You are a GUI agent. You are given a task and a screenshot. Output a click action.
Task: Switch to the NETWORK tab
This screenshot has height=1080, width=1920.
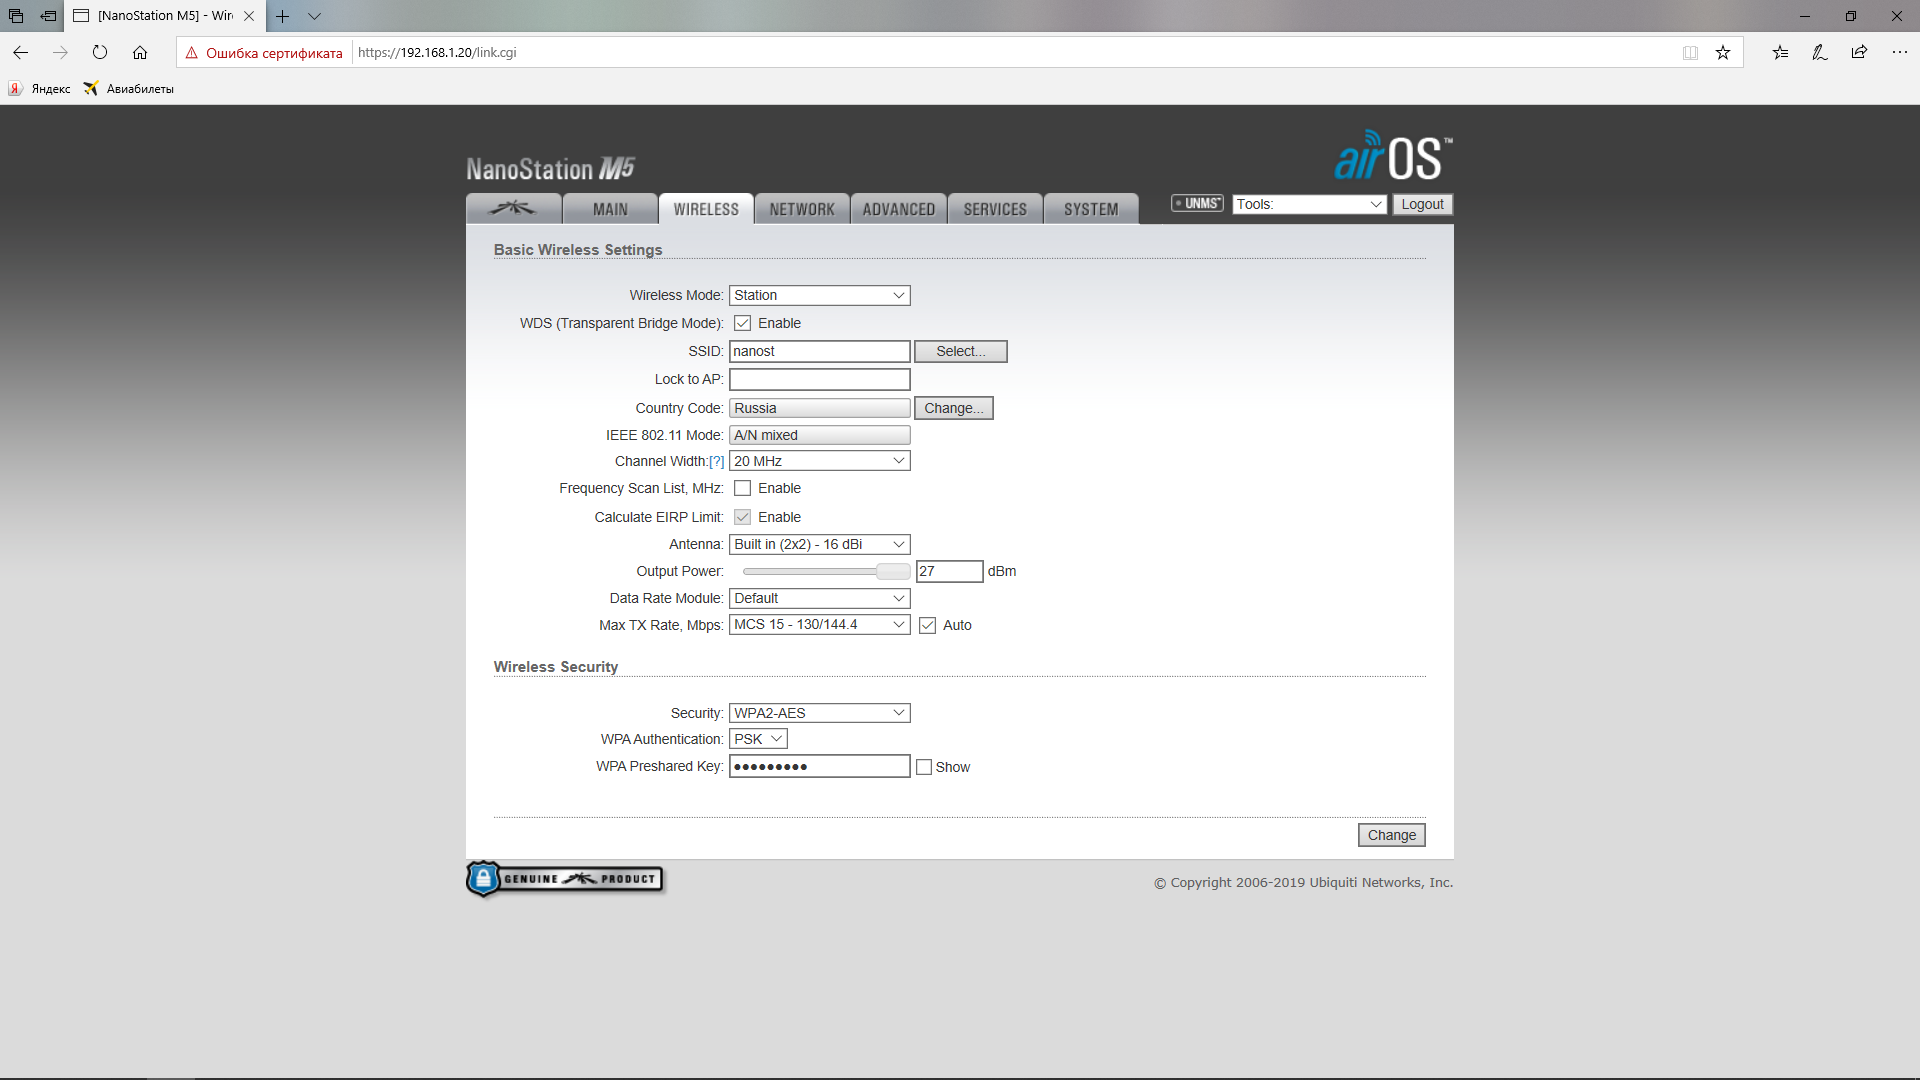pyautogui.click(x=802, y=209)
